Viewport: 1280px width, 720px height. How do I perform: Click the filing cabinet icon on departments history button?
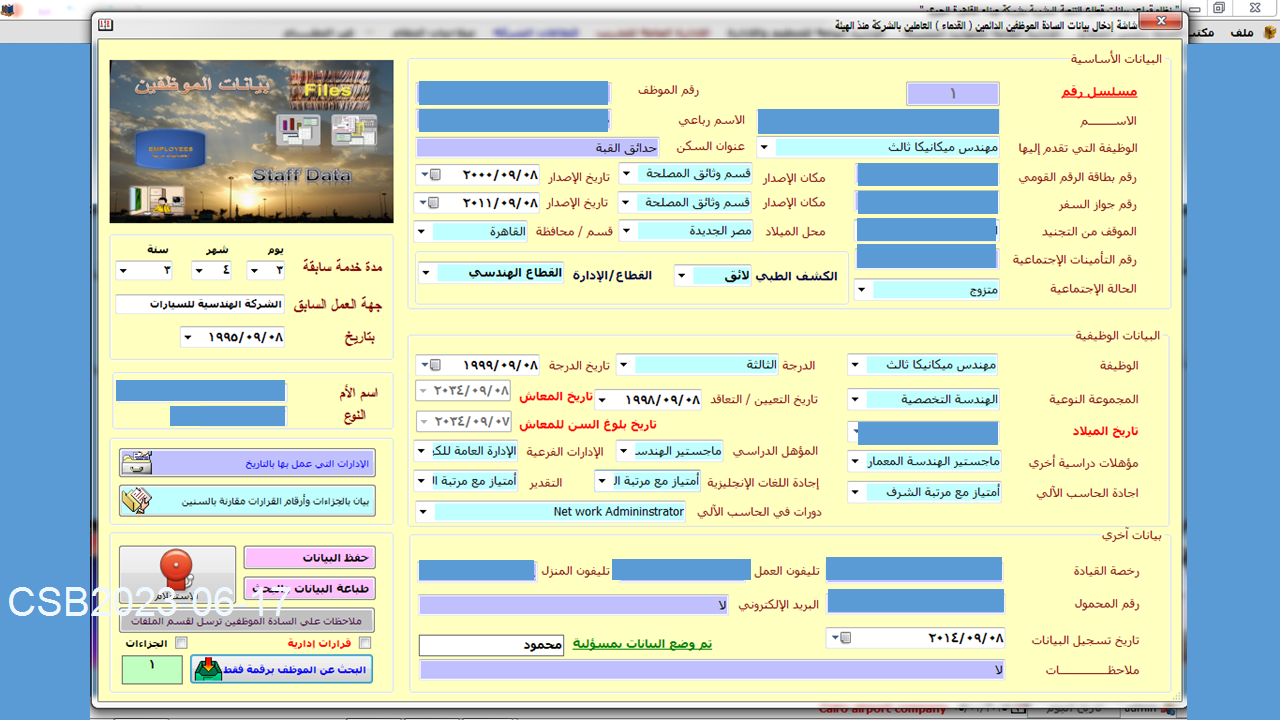tap(136, 463)
